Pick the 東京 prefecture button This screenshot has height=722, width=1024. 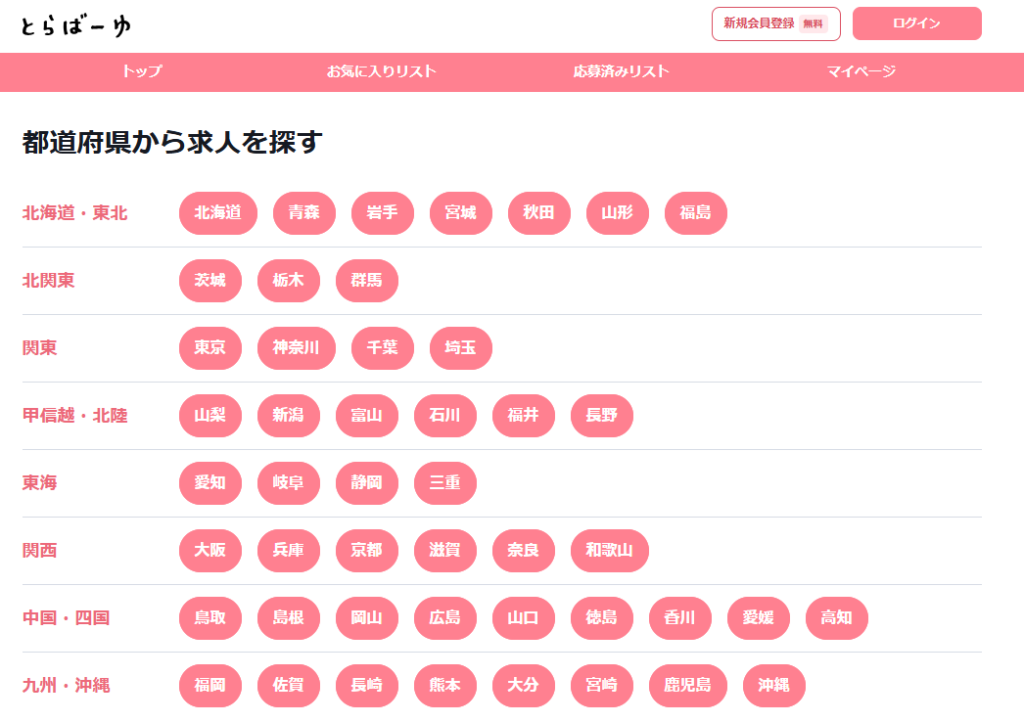pyautogui.click(x=210, y=348)
